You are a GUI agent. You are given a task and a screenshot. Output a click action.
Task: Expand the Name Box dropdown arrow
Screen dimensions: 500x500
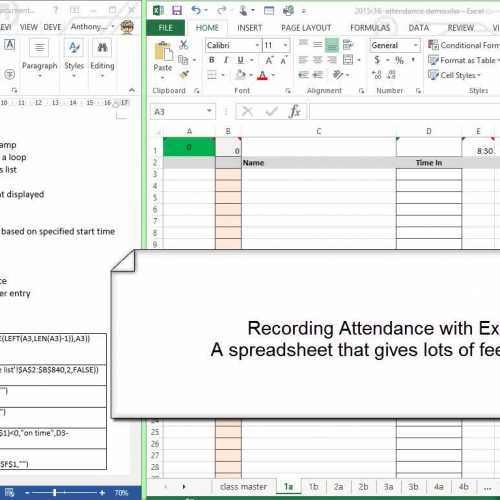(x=209, y=111)
